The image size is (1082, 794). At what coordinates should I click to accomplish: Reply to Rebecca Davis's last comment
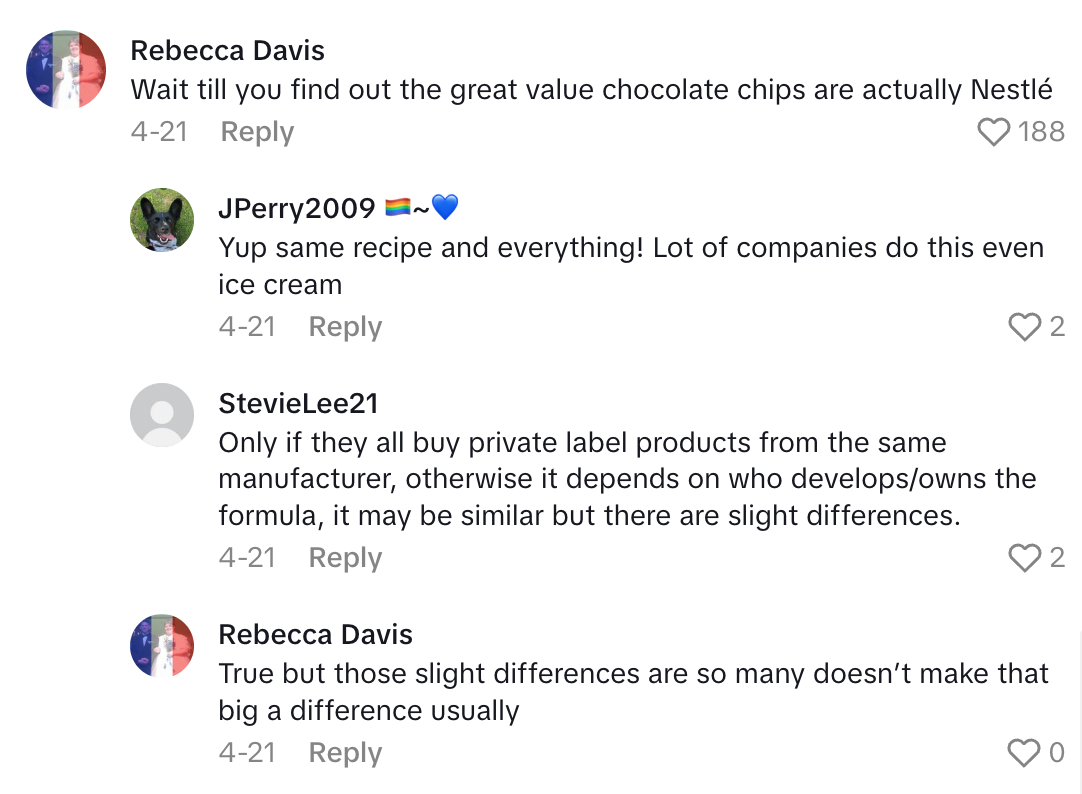pyautogui.click(x=345, y=753)
